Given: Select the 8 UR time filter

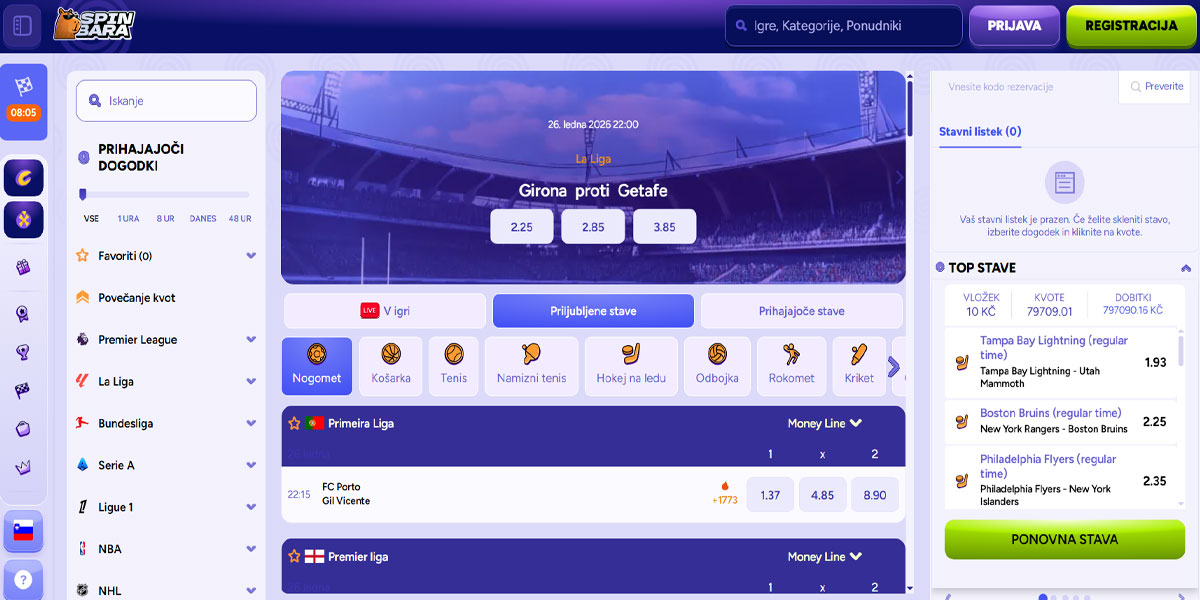Looking at the screenshot, I should 165,218.
